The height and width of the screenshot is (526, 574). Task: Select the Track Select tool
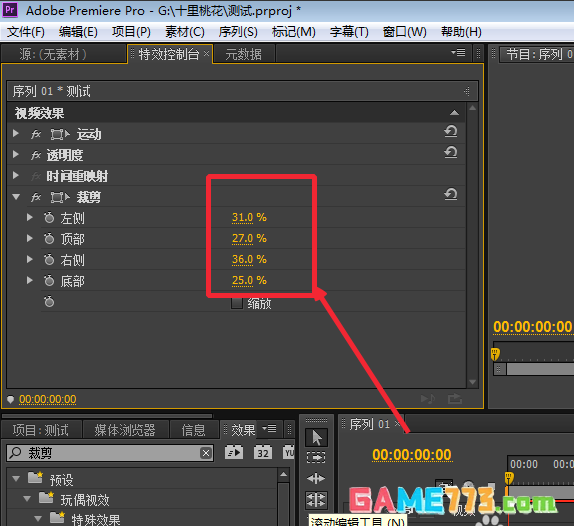(x=316, y=457)
